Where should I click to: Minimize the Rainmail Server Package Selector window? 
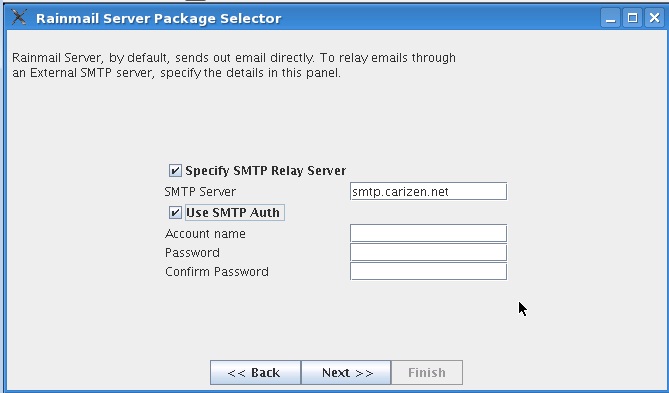[x=610, y=18]
